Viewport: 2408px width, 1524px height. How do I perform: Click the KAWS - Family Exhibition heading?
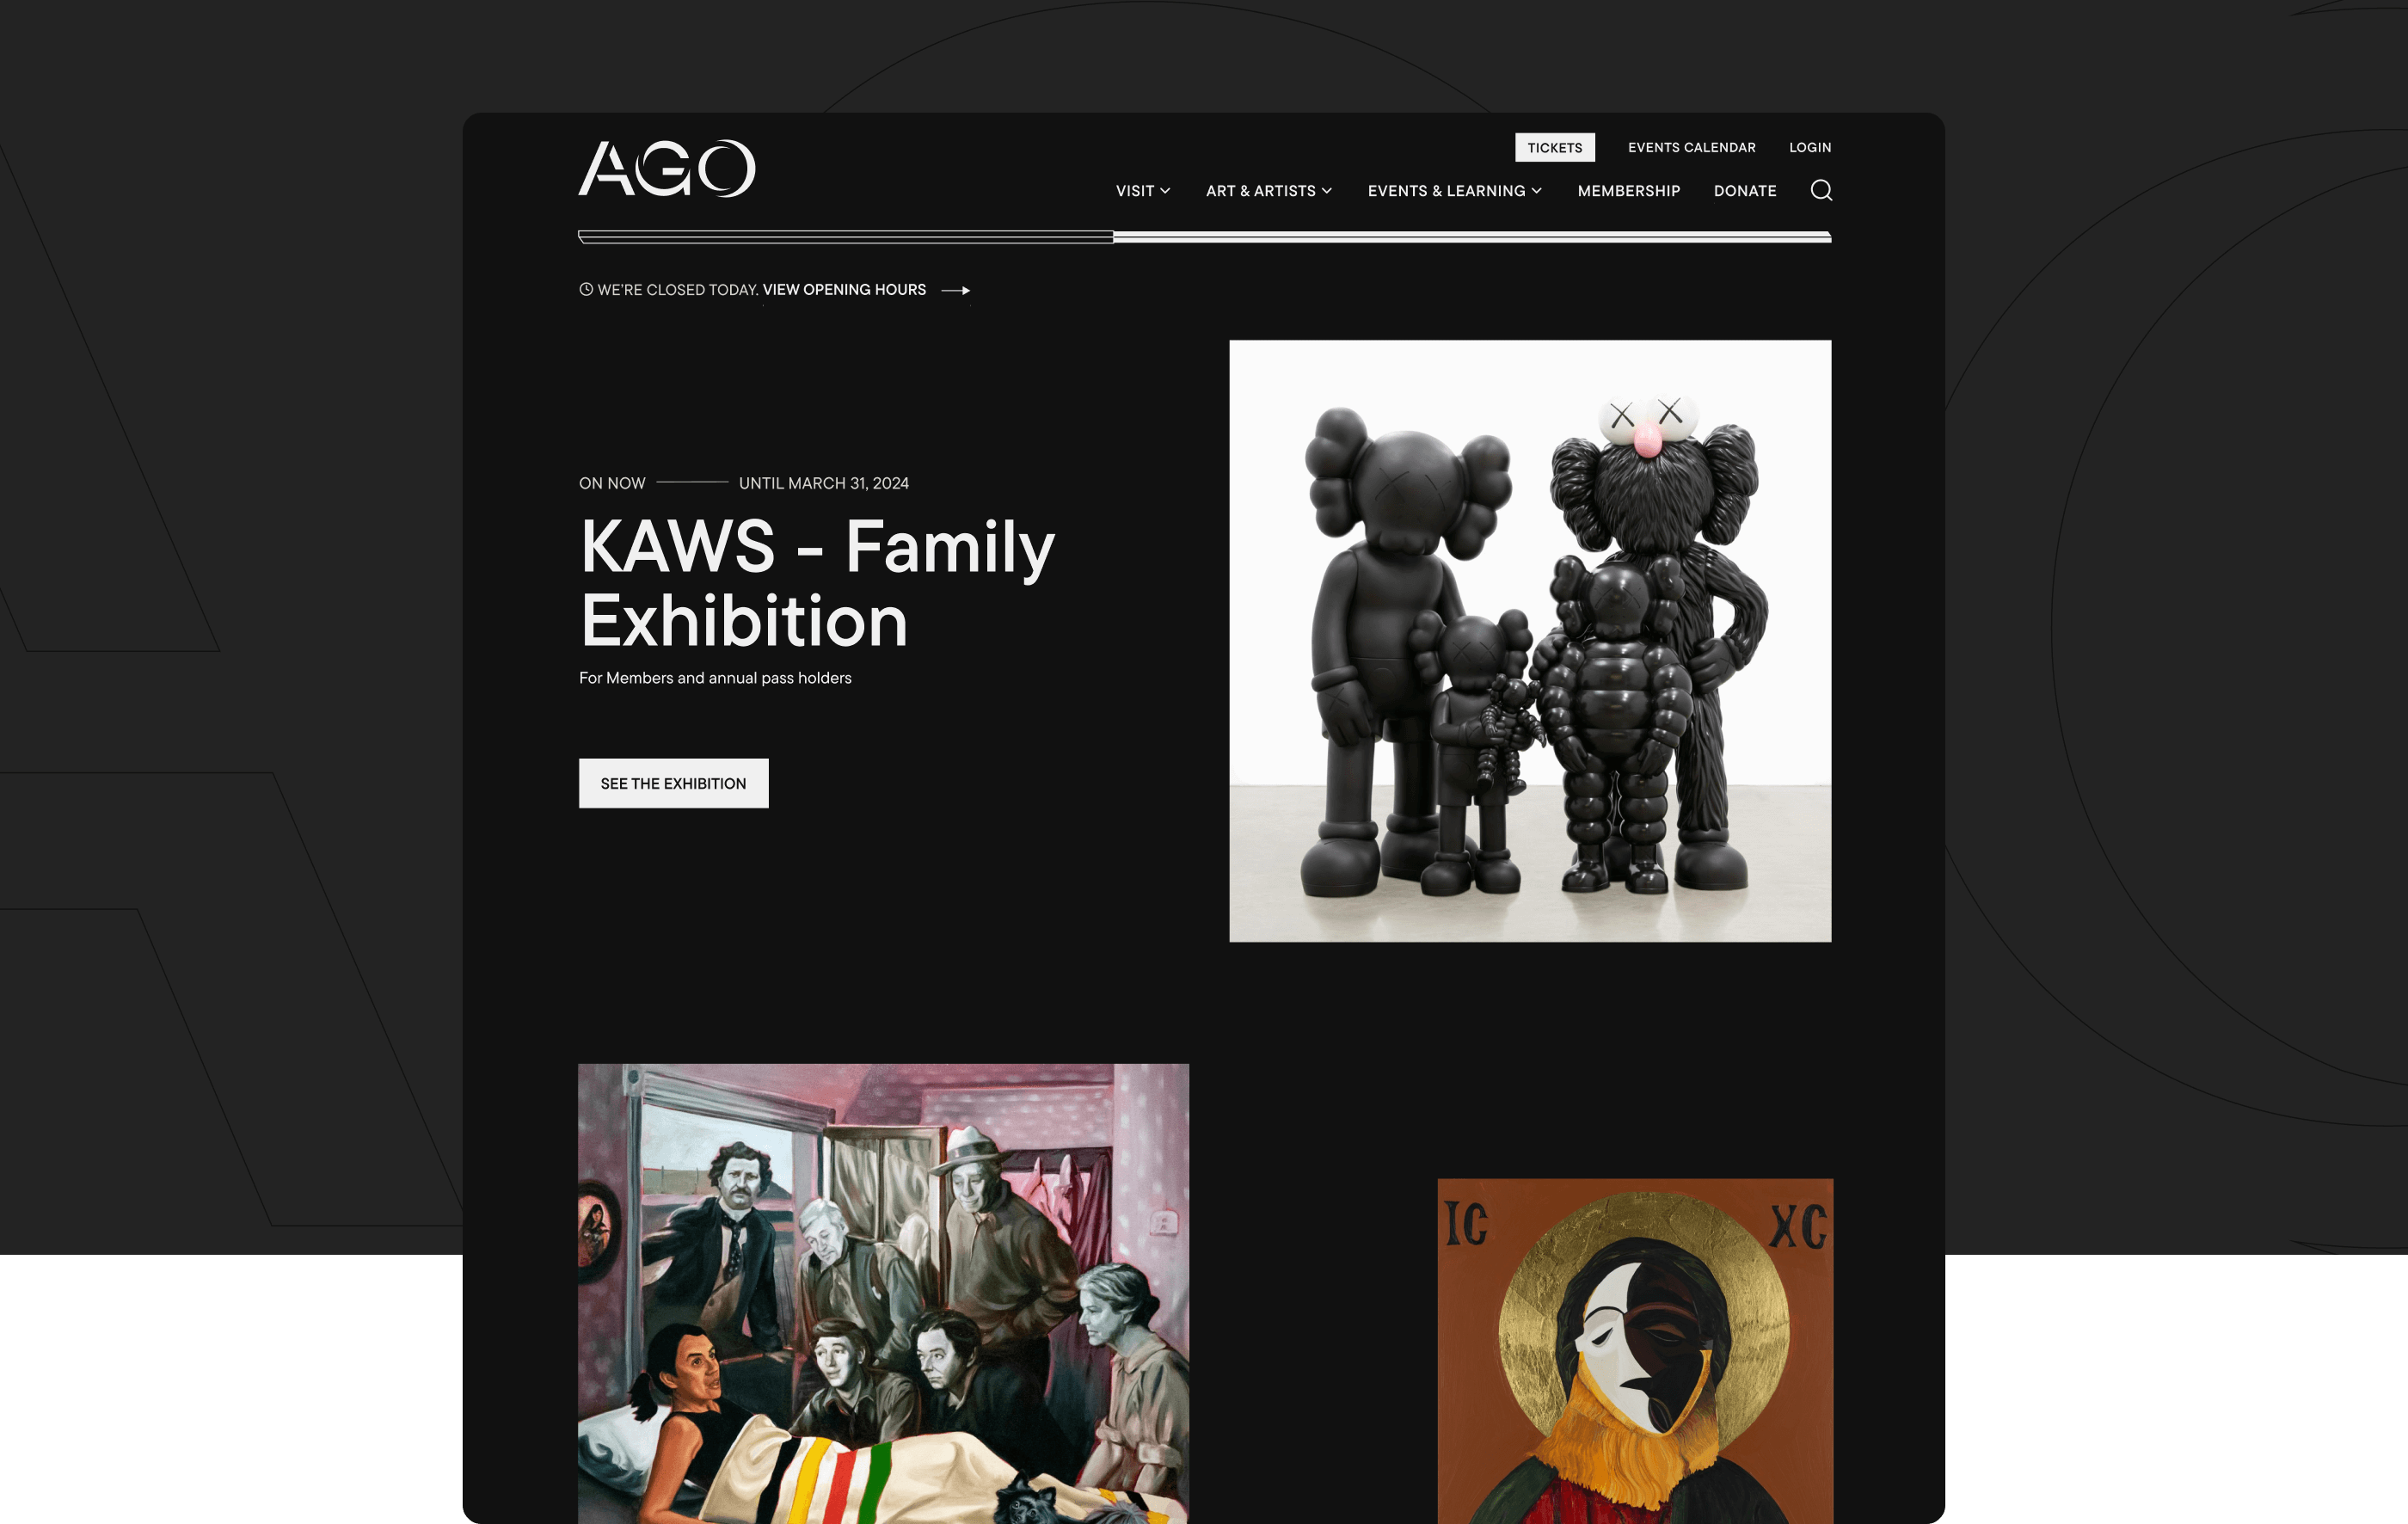tap(817, 583)
